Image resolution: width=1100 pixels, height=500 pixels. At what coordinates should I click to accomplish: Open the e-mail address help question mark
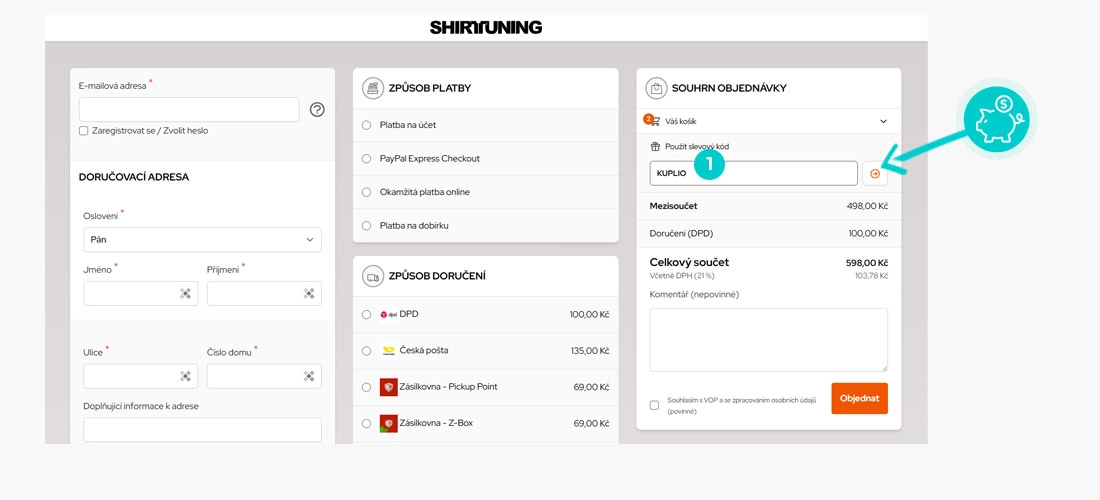(x=317, y=109)
